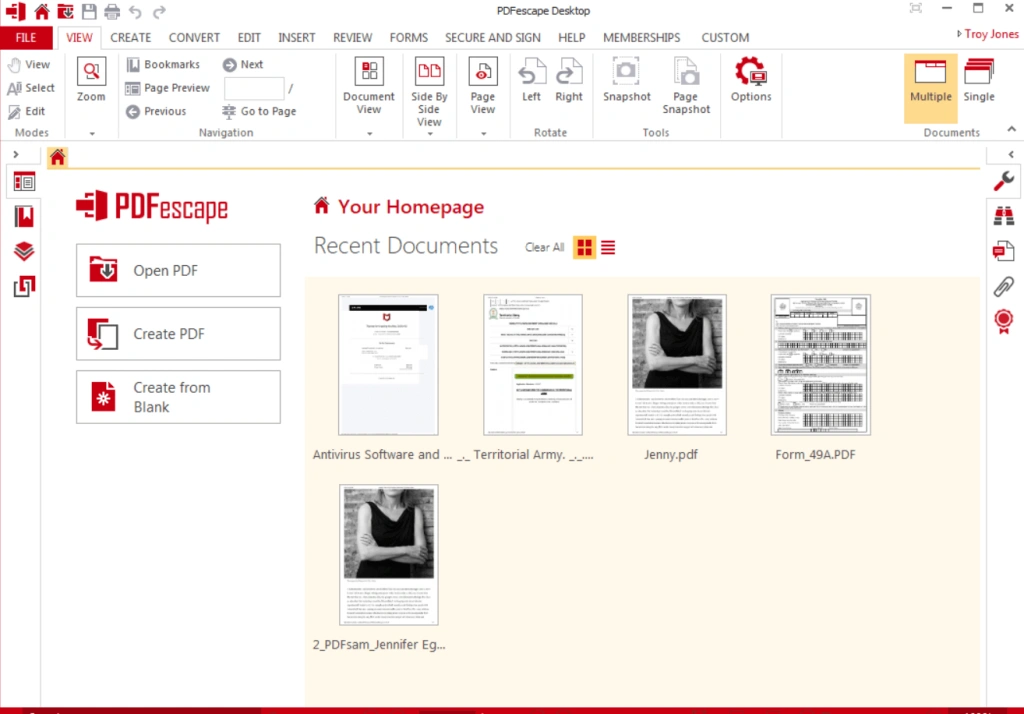
Task: Click the Open PDF icon in title bar
Action: pos(65,11)
